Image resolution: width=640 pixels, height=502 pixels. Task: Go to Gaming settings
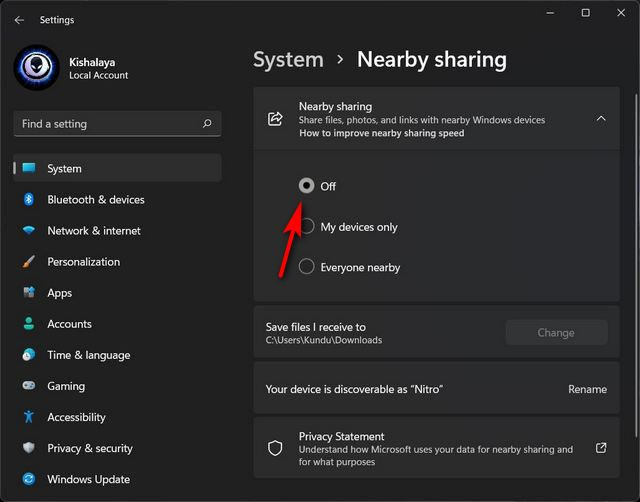tap(118, 386)
